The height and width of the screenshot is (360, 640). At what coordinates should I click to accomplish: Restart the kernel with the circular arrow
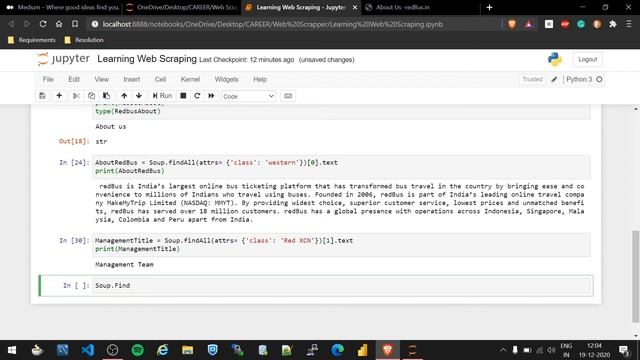pyautogui.click(x=197, y=96)
